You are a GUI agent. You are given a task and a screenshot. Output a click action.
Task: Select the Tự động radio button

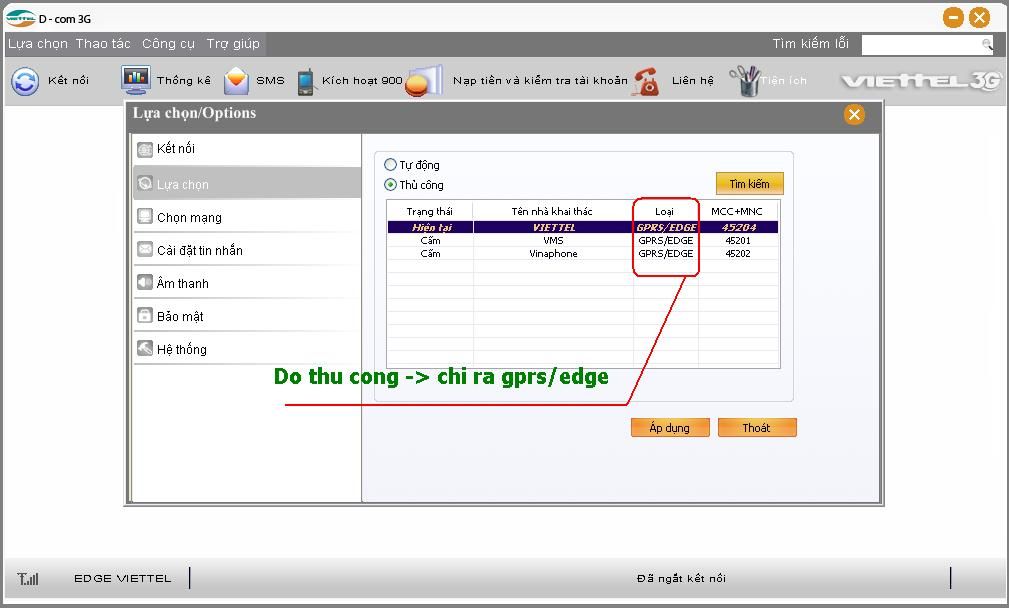pyautogui.click(x=391, y=165)
